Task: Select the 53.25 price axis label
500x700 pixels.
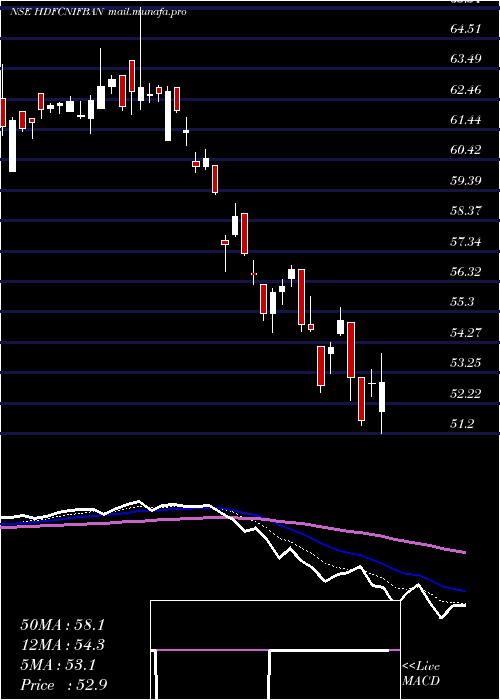Action: (465, 362)
